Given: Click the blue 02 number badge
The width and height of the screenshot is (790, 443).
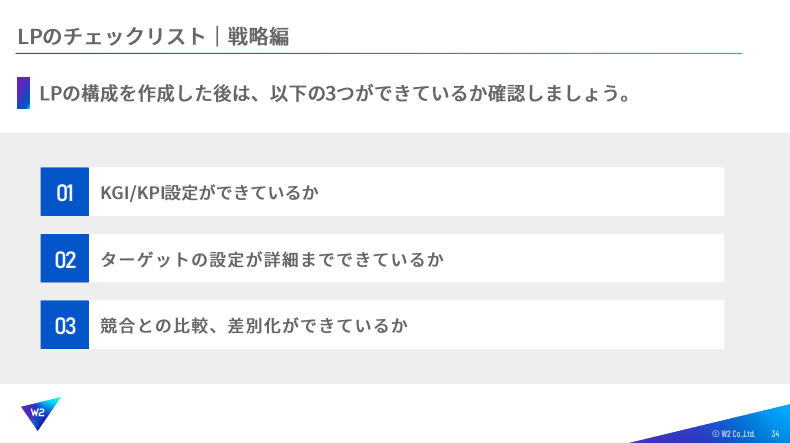Looking at the screenshot, I should click(x=64, y=258).
